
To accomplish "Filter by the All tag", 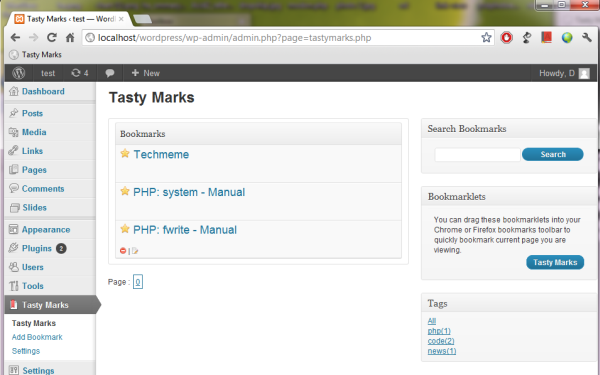I will click(x=432, y=321).
